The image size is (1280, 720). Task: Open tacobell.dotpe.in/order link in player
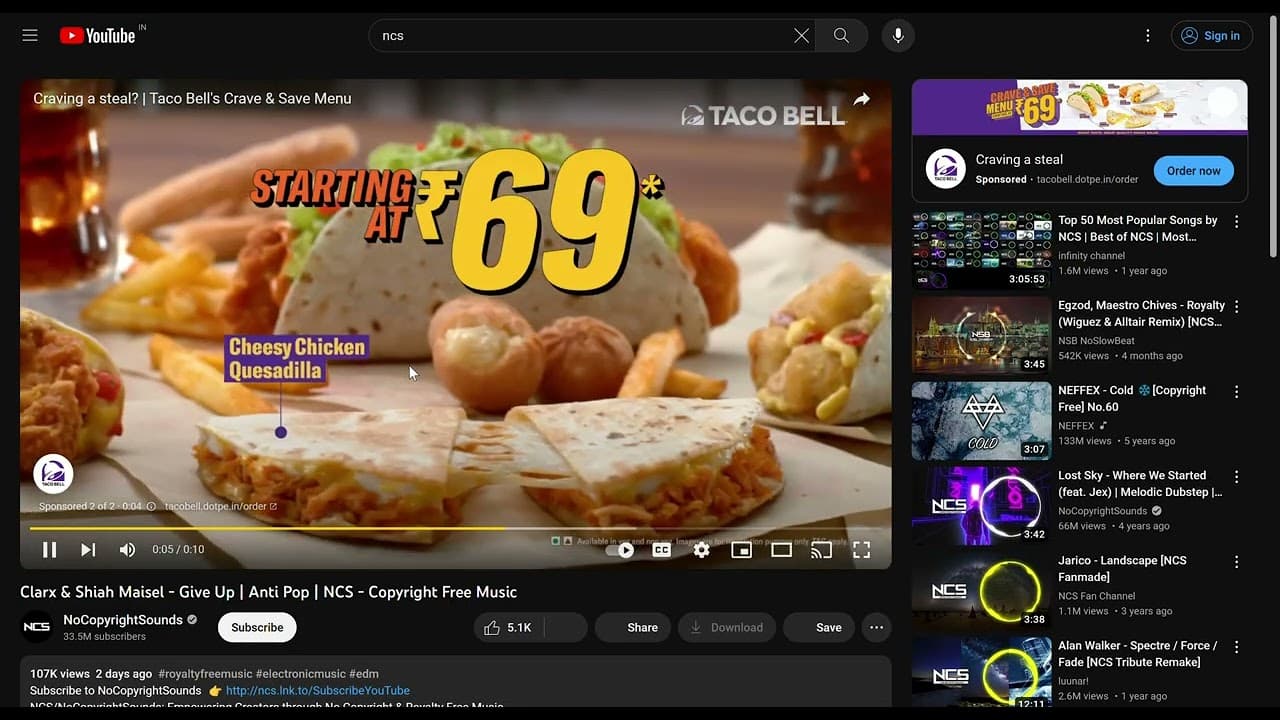coord(220,506)
